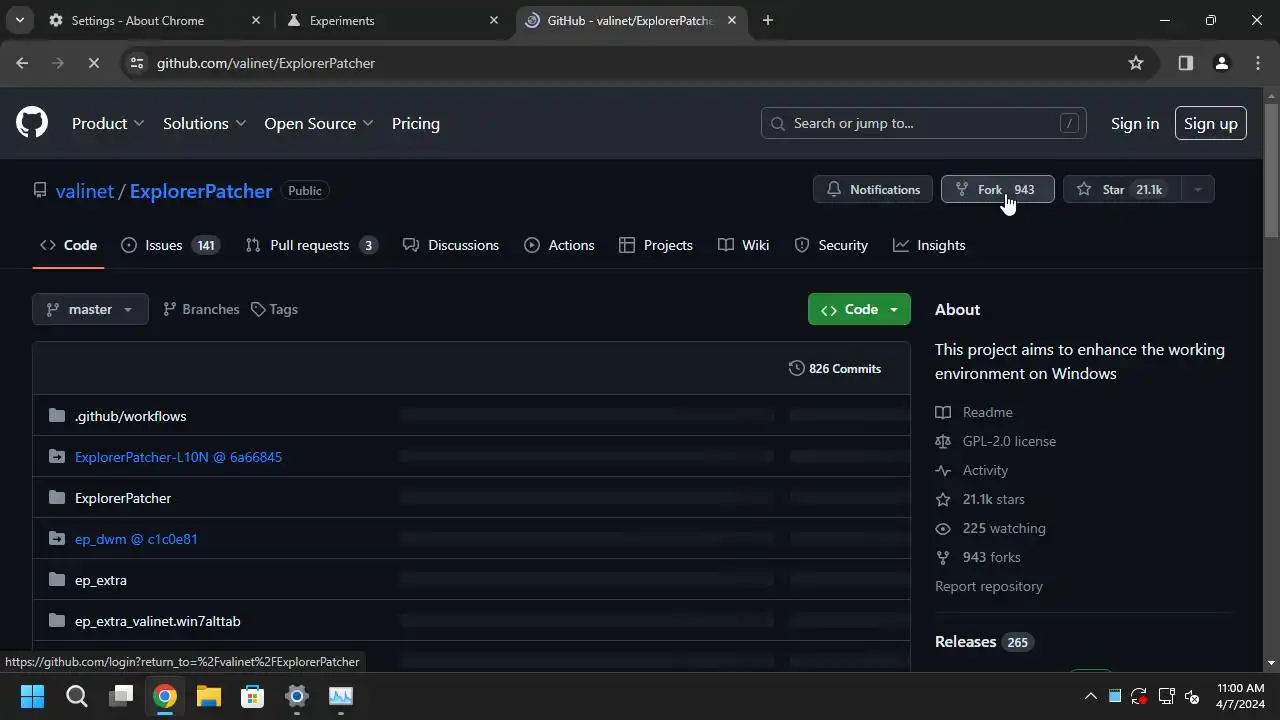View repository Branches
1280x720 pixels.
tap(201, 309)
